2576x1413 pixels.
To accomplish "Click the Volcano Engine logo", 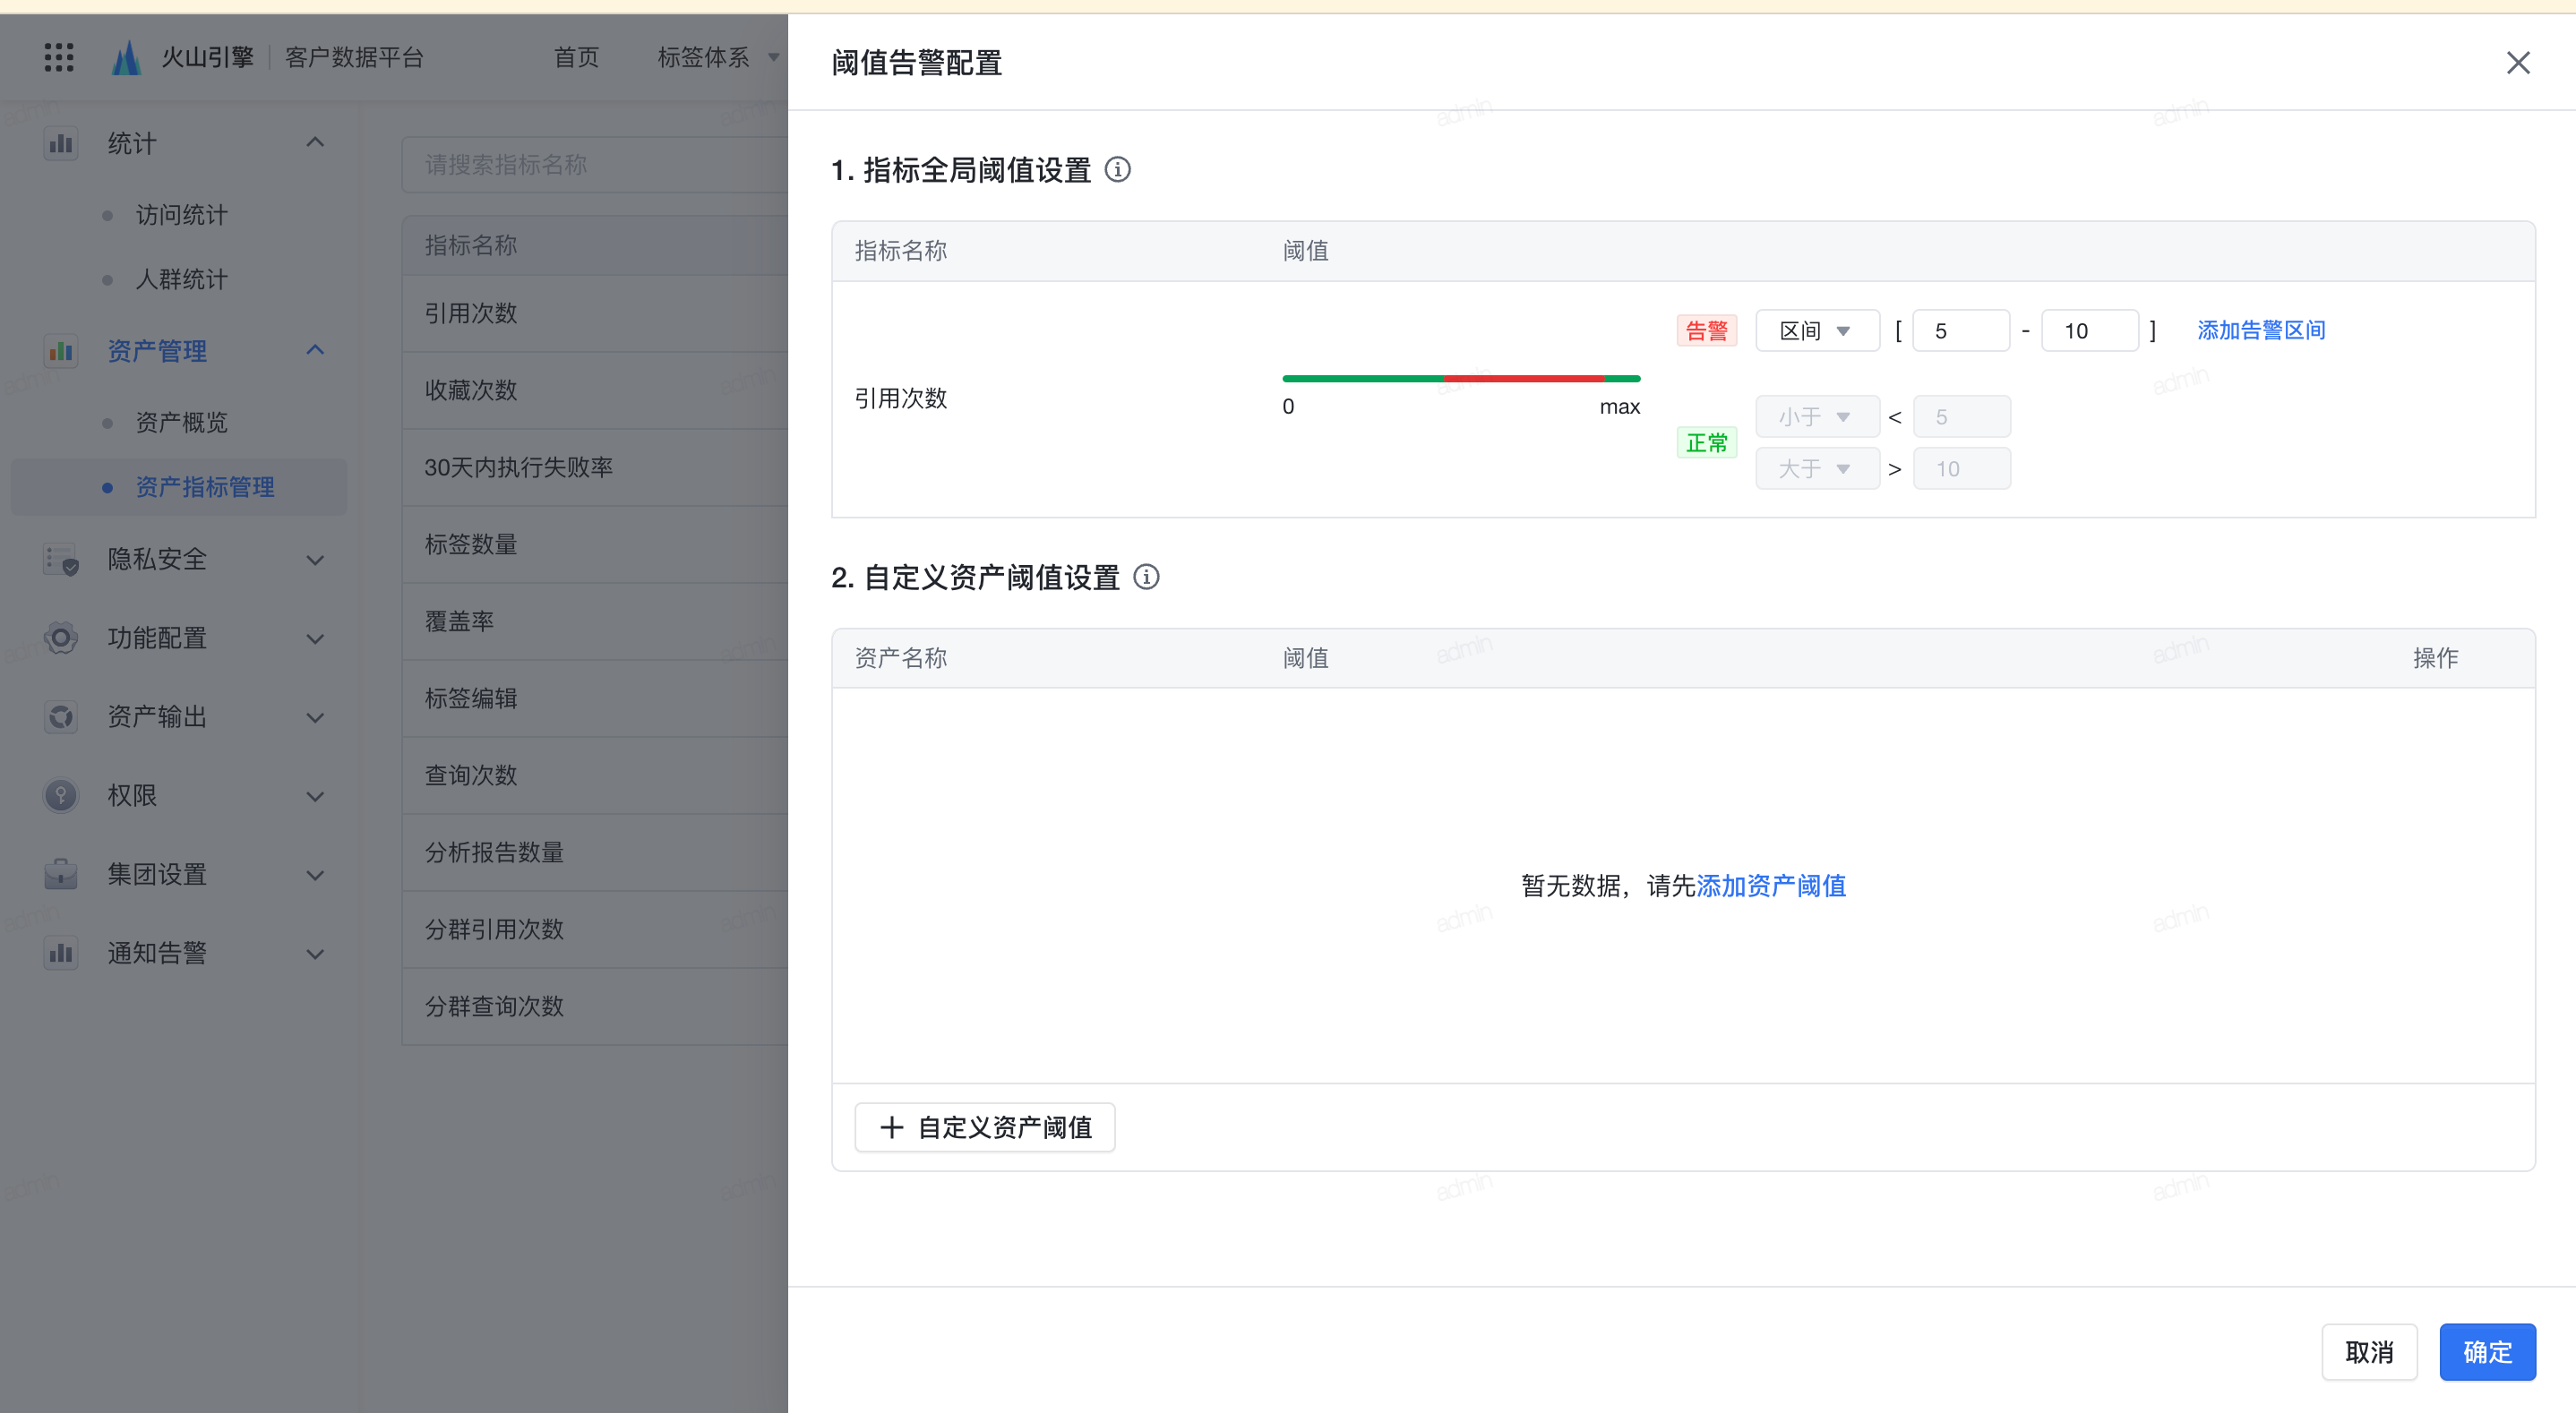I will click(x=127, y=58).
